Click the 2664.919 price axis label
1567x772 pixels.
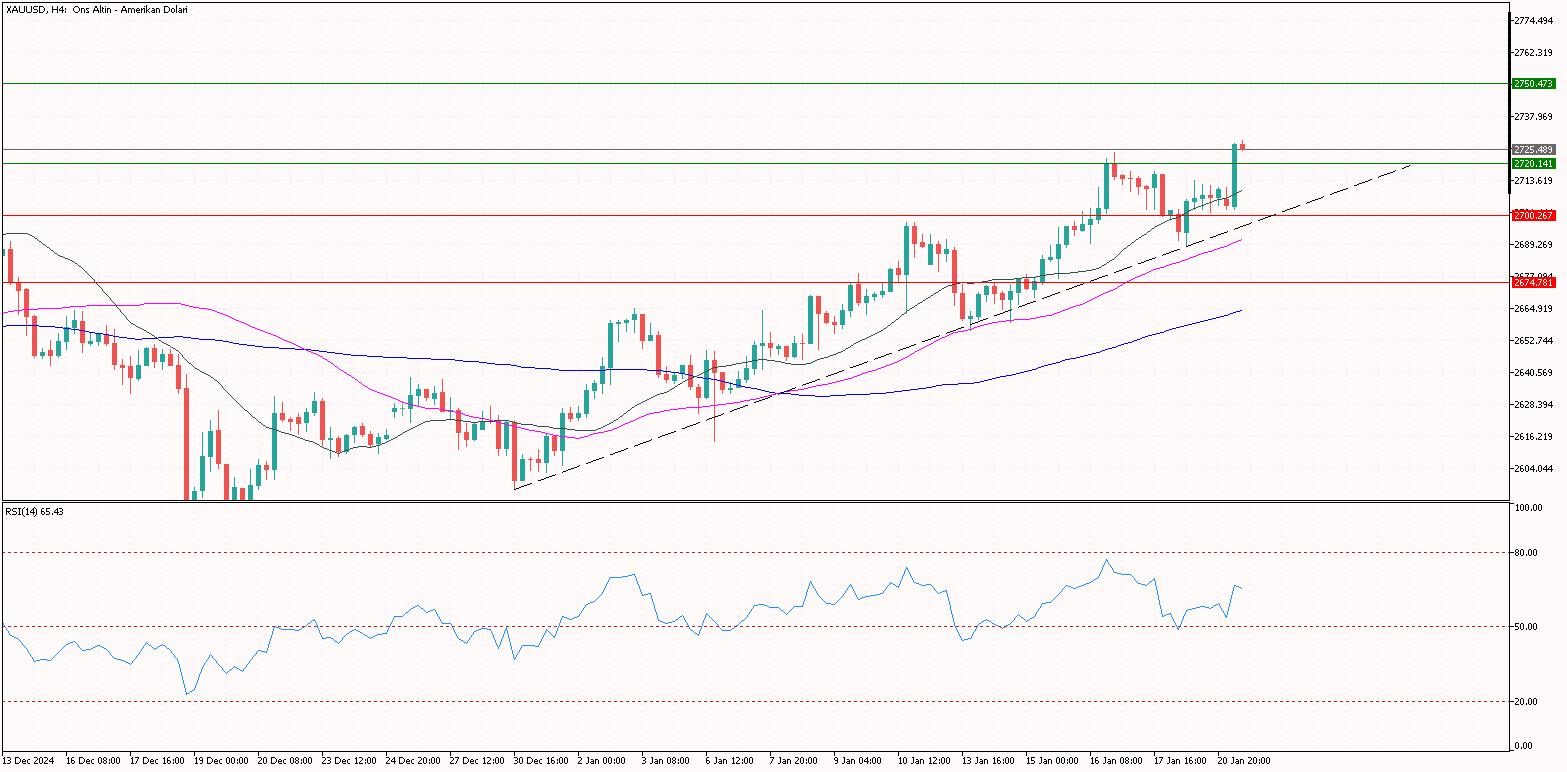[x=1533, y=308]
